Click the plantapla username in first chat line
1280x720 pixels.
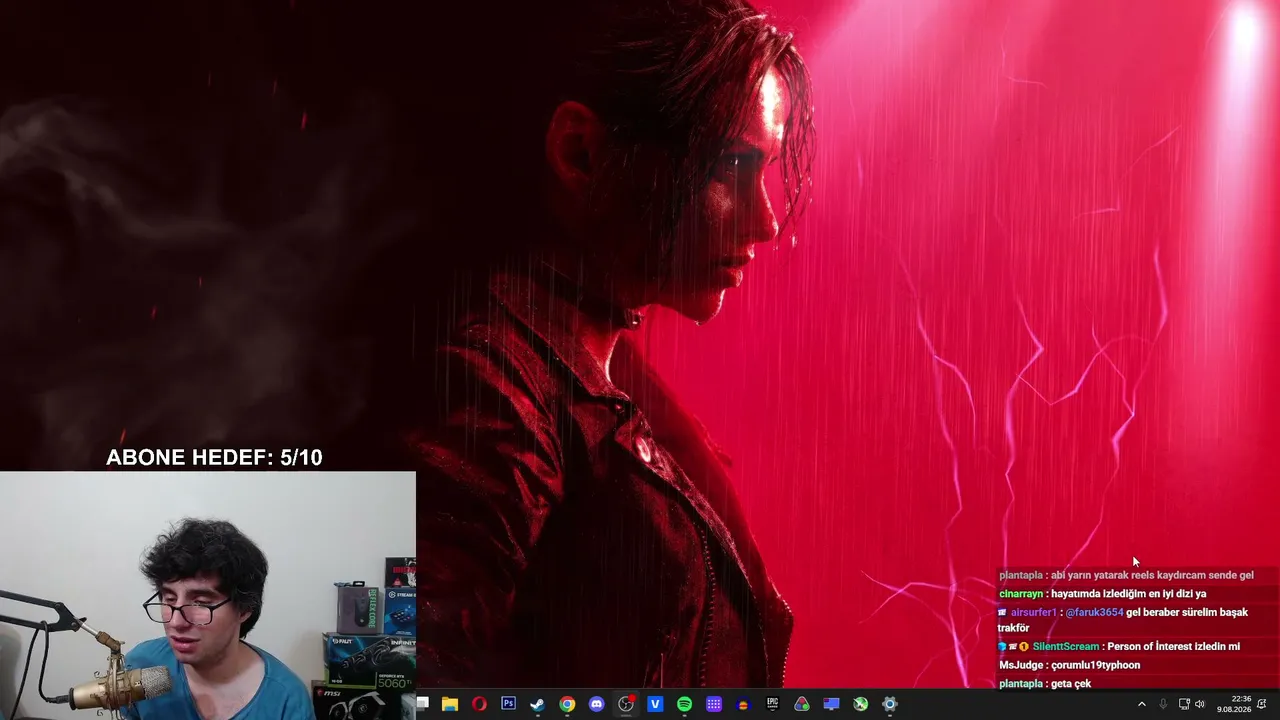click(1020, 576)
